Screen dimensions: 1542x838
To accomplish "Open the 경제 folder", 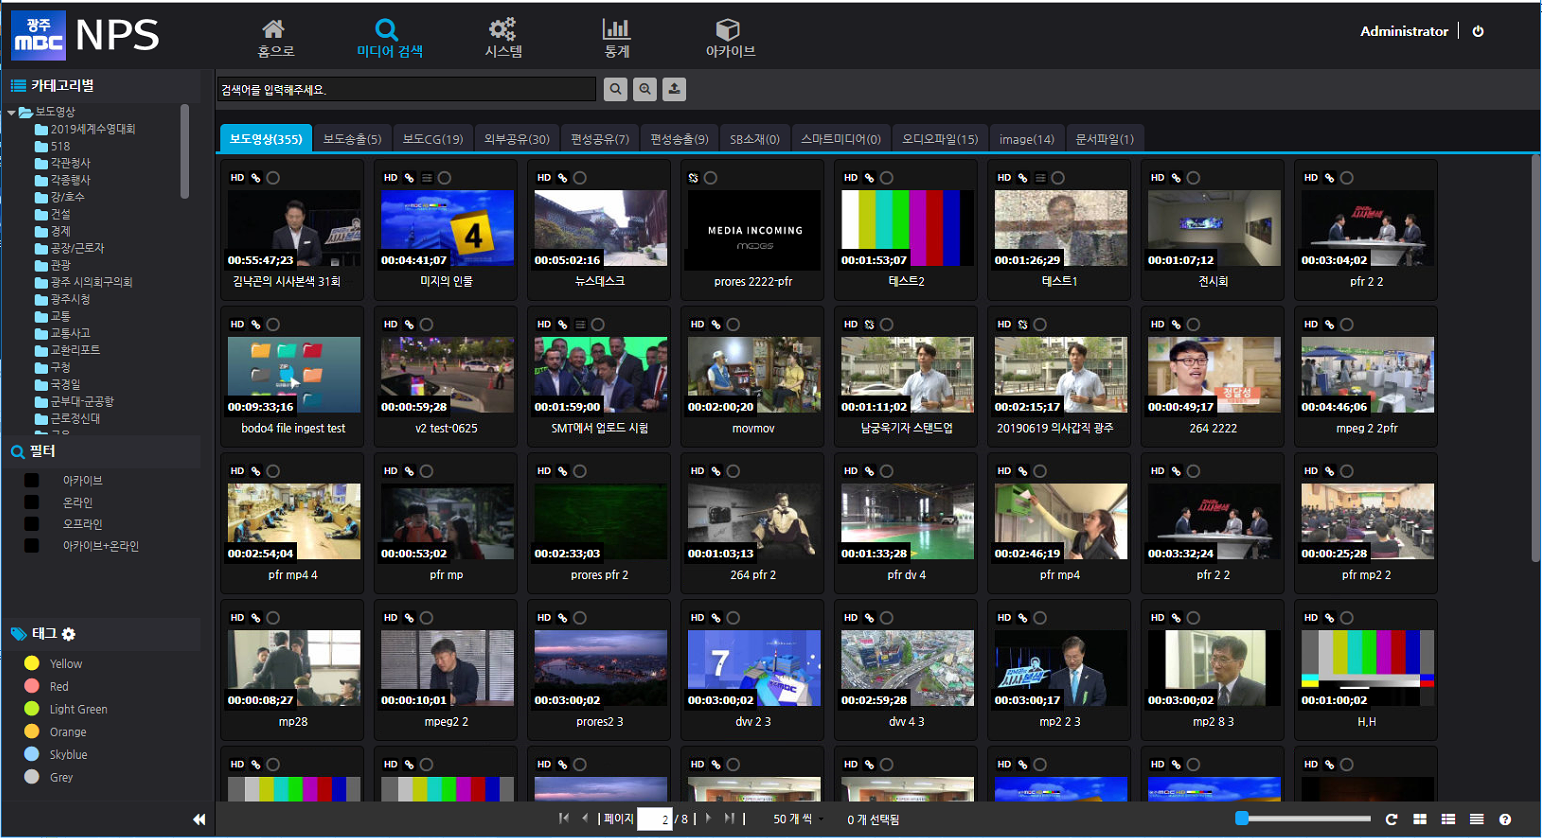I will point(52,231).
